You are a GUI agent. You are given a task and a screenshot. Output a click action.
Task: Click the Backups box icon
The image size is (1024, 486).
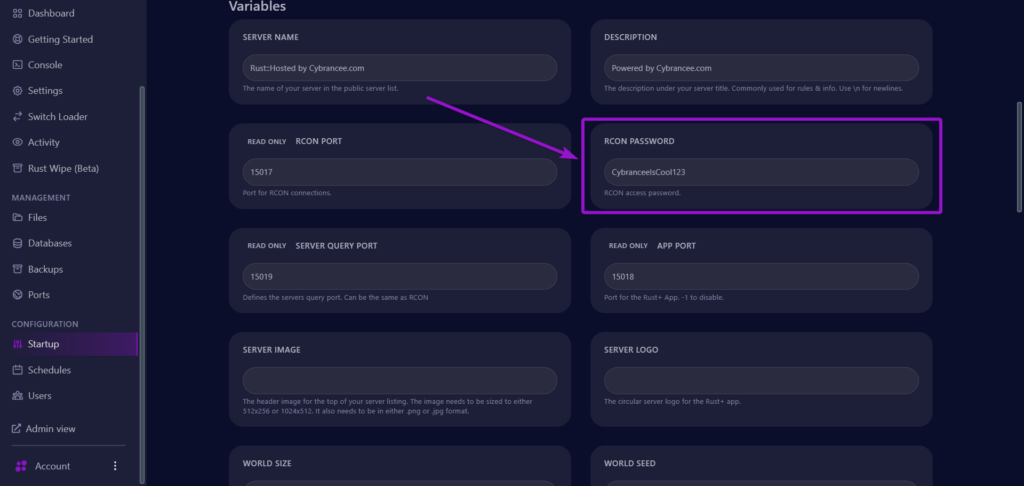click(18, 269)
